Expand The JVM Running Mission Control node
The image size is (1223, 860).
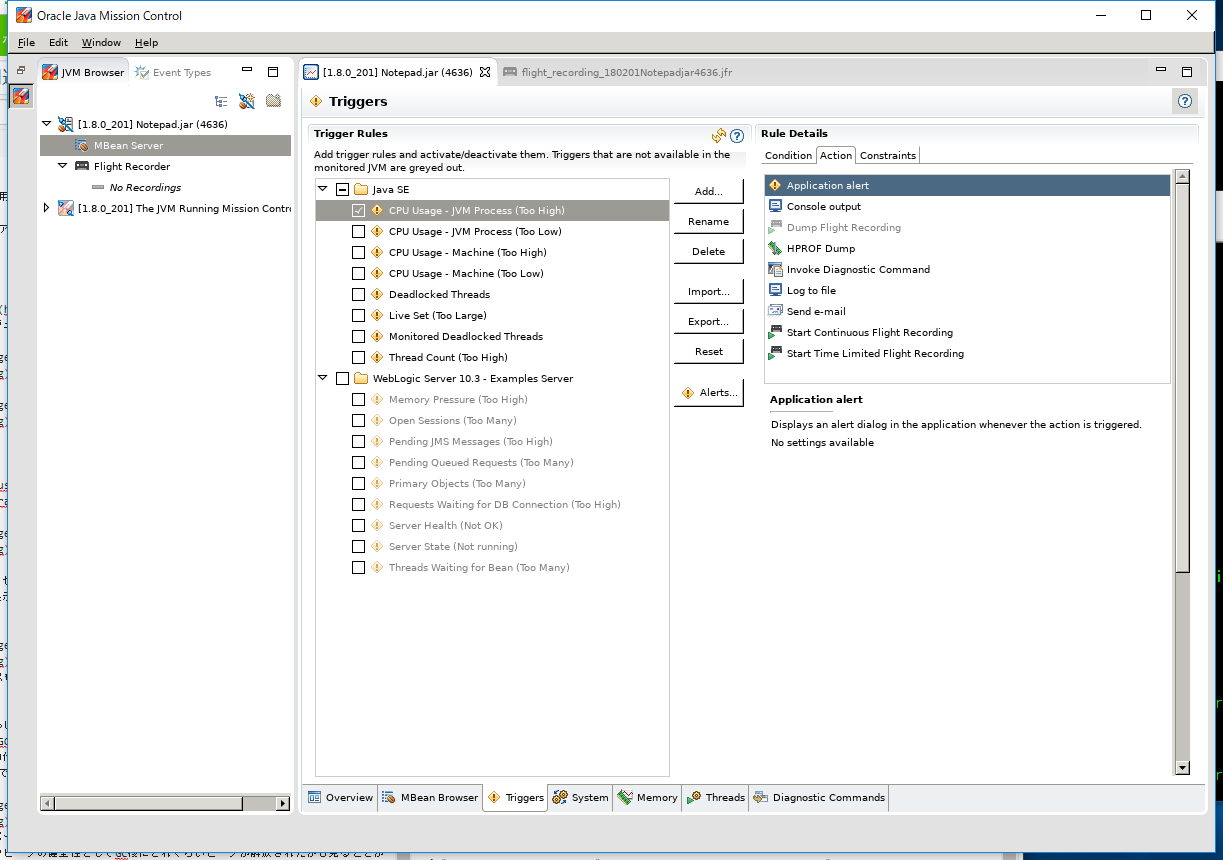click(46, 208)
